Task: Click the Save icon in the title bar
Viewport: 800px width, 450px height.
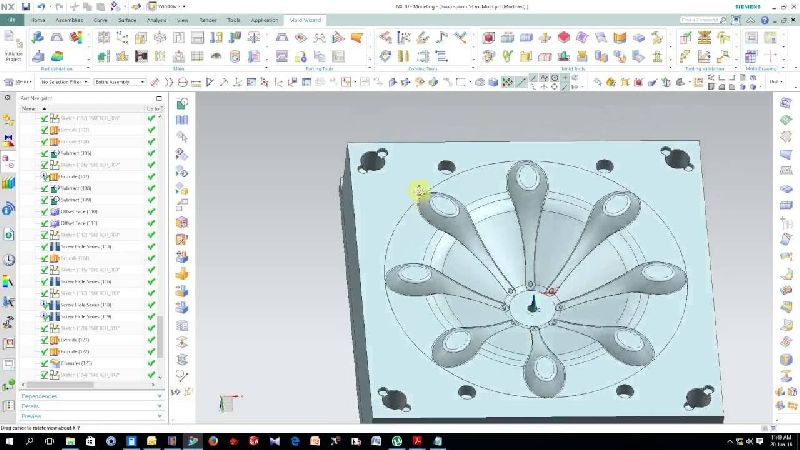Action: pyautogui.click(x=27, y=6)
